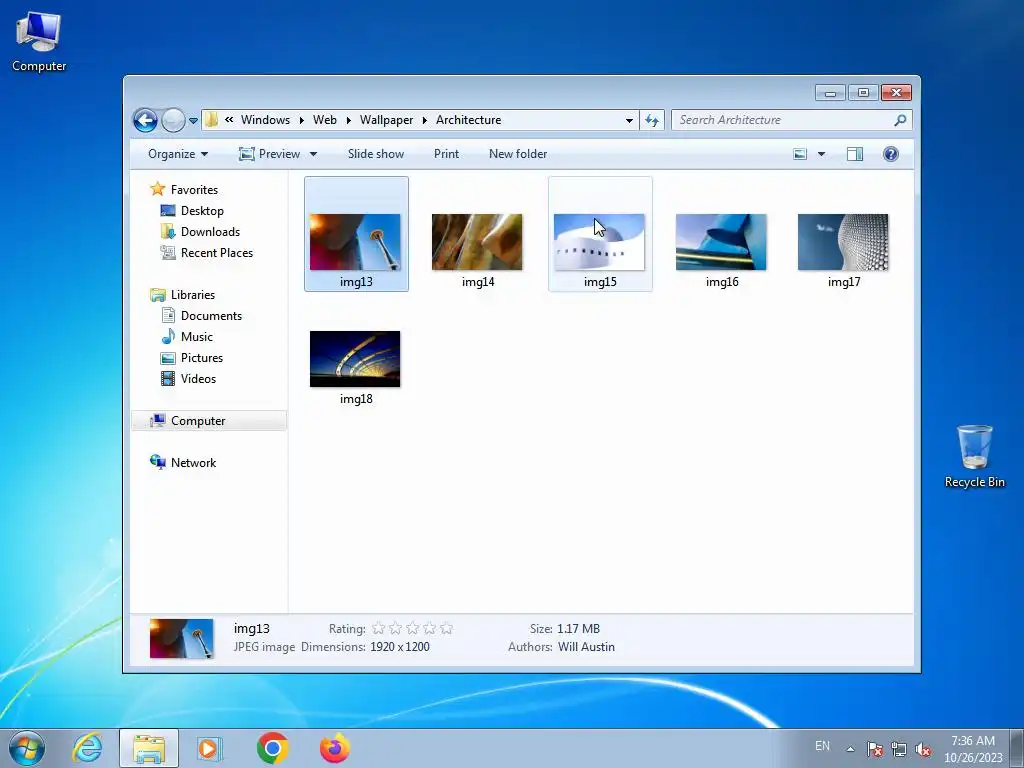
Task: Set rating to one star
Action: [378, 629]
